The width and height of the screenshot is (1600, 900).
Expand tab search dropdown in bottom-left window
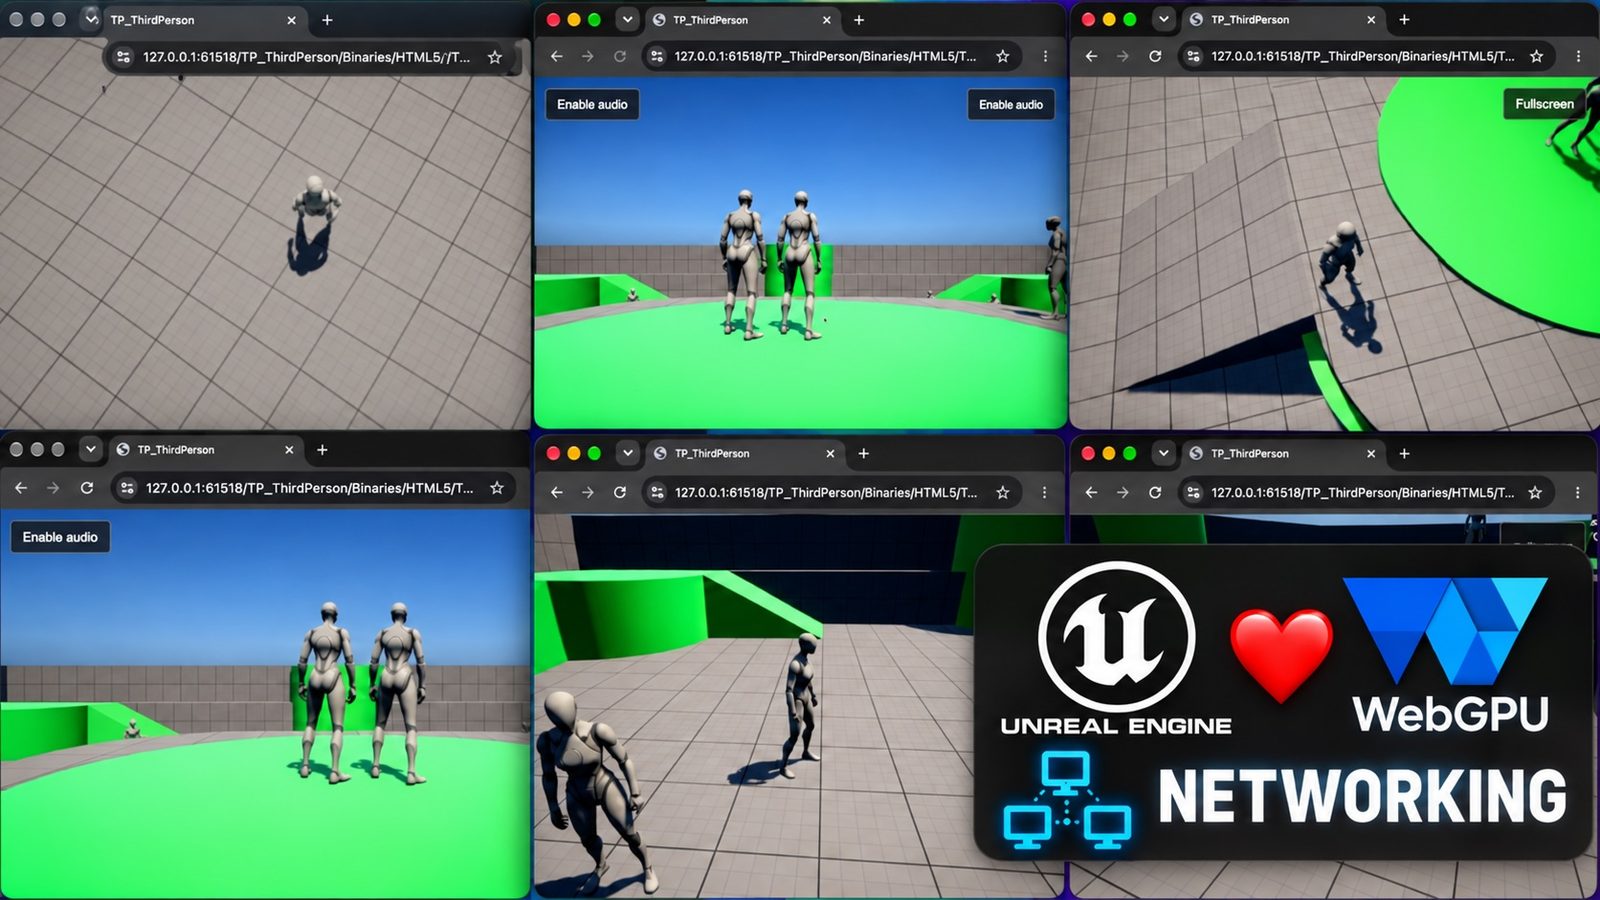click(90, 449)
